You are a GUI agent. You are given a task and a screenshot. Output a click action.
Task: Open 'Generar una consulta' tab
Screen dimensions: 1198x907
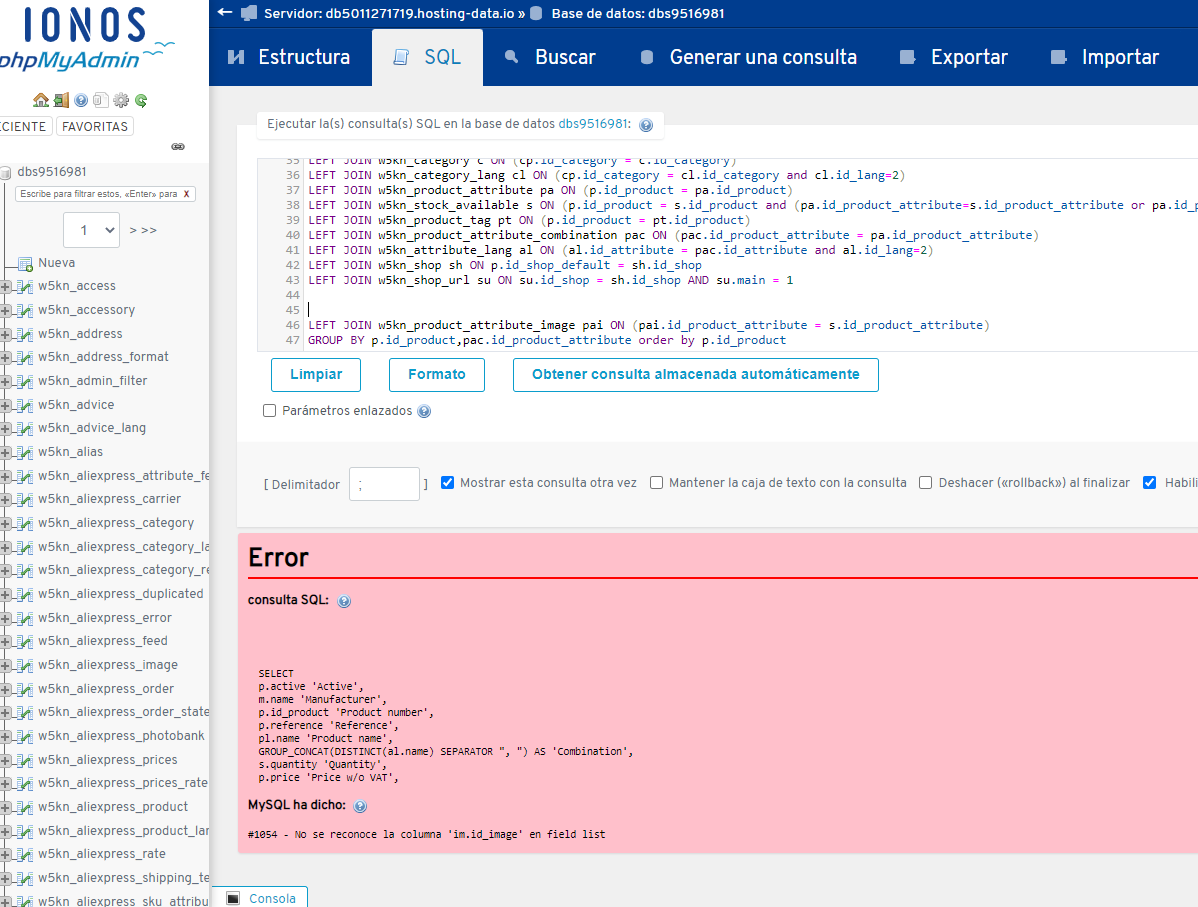[749, 57]
